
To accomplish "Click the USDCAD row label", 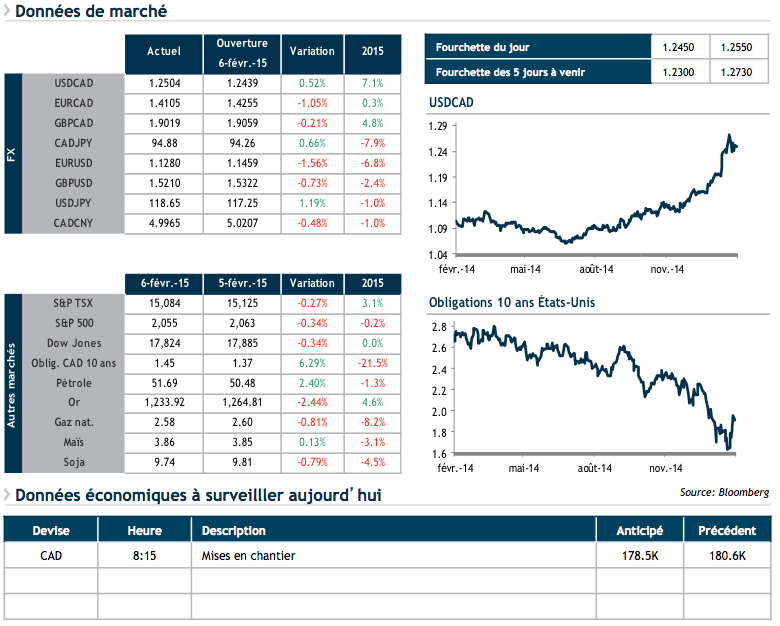I will 74,83.
